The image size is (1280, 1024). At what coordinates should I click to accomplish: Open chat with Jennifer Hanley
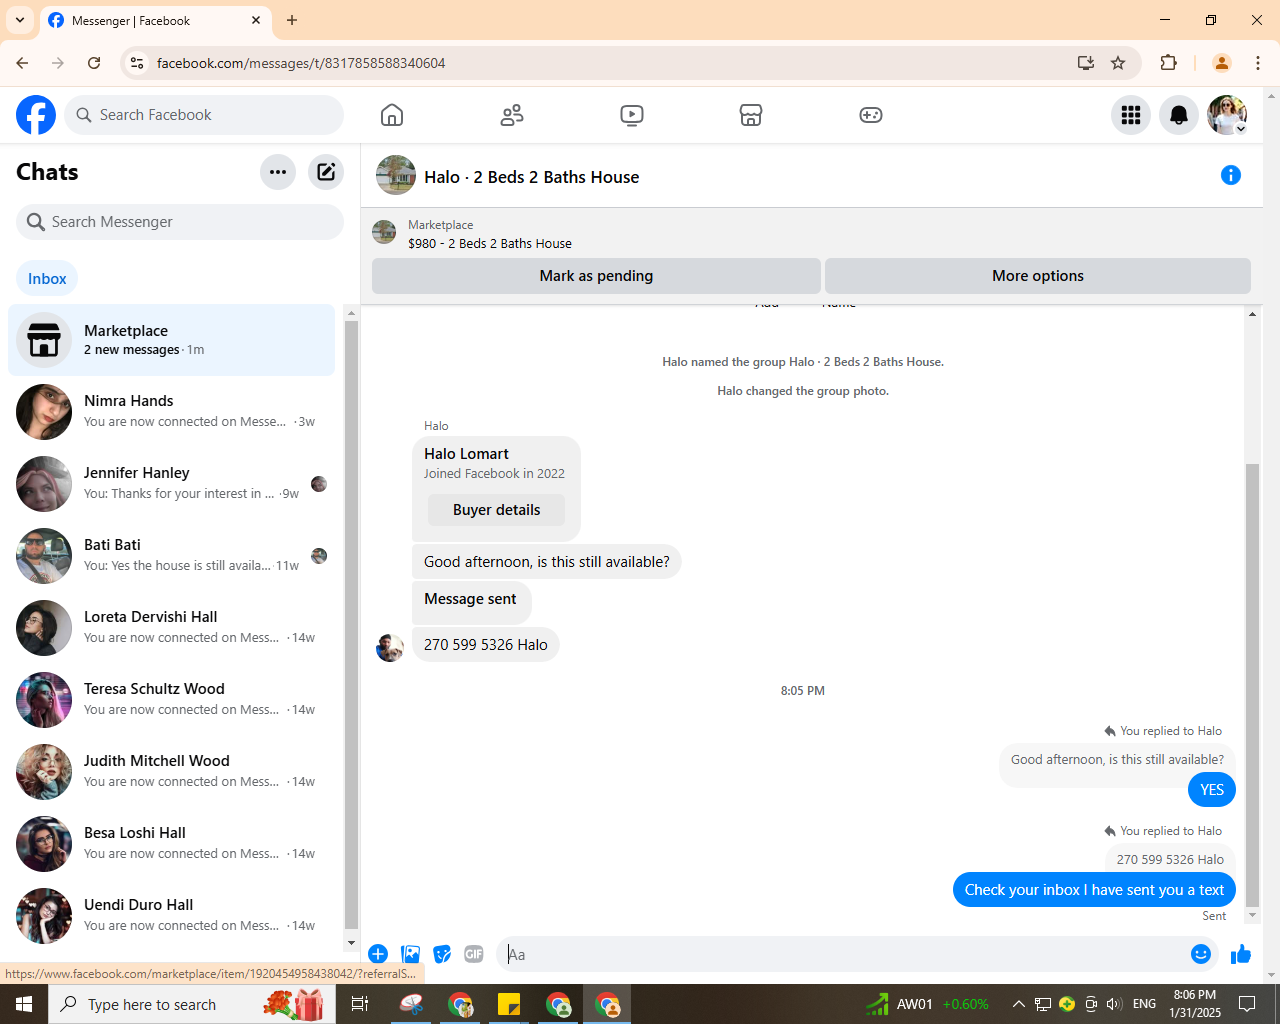pos(172,484)
